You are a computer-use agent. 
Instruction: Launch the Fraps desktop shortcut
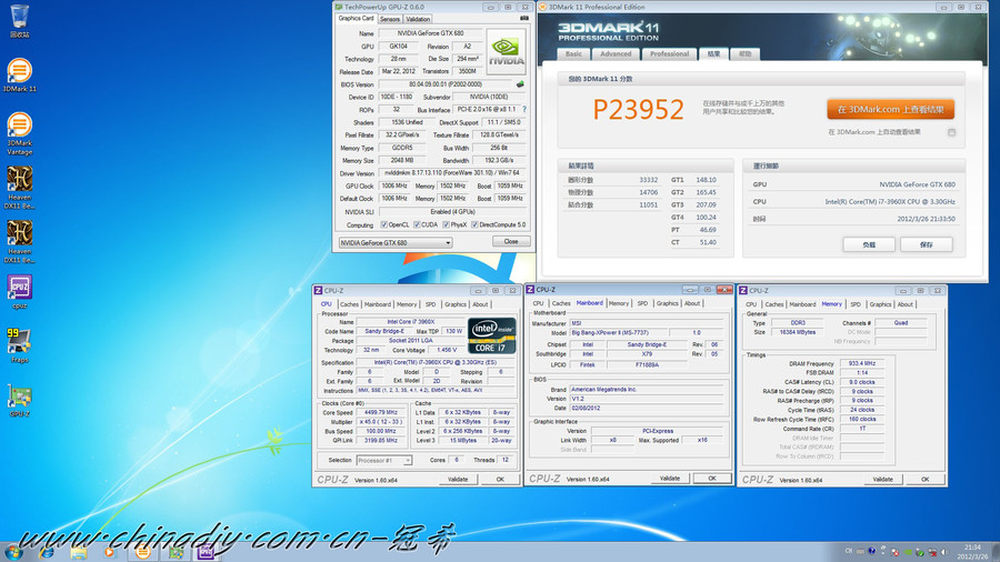pos(19,346)
